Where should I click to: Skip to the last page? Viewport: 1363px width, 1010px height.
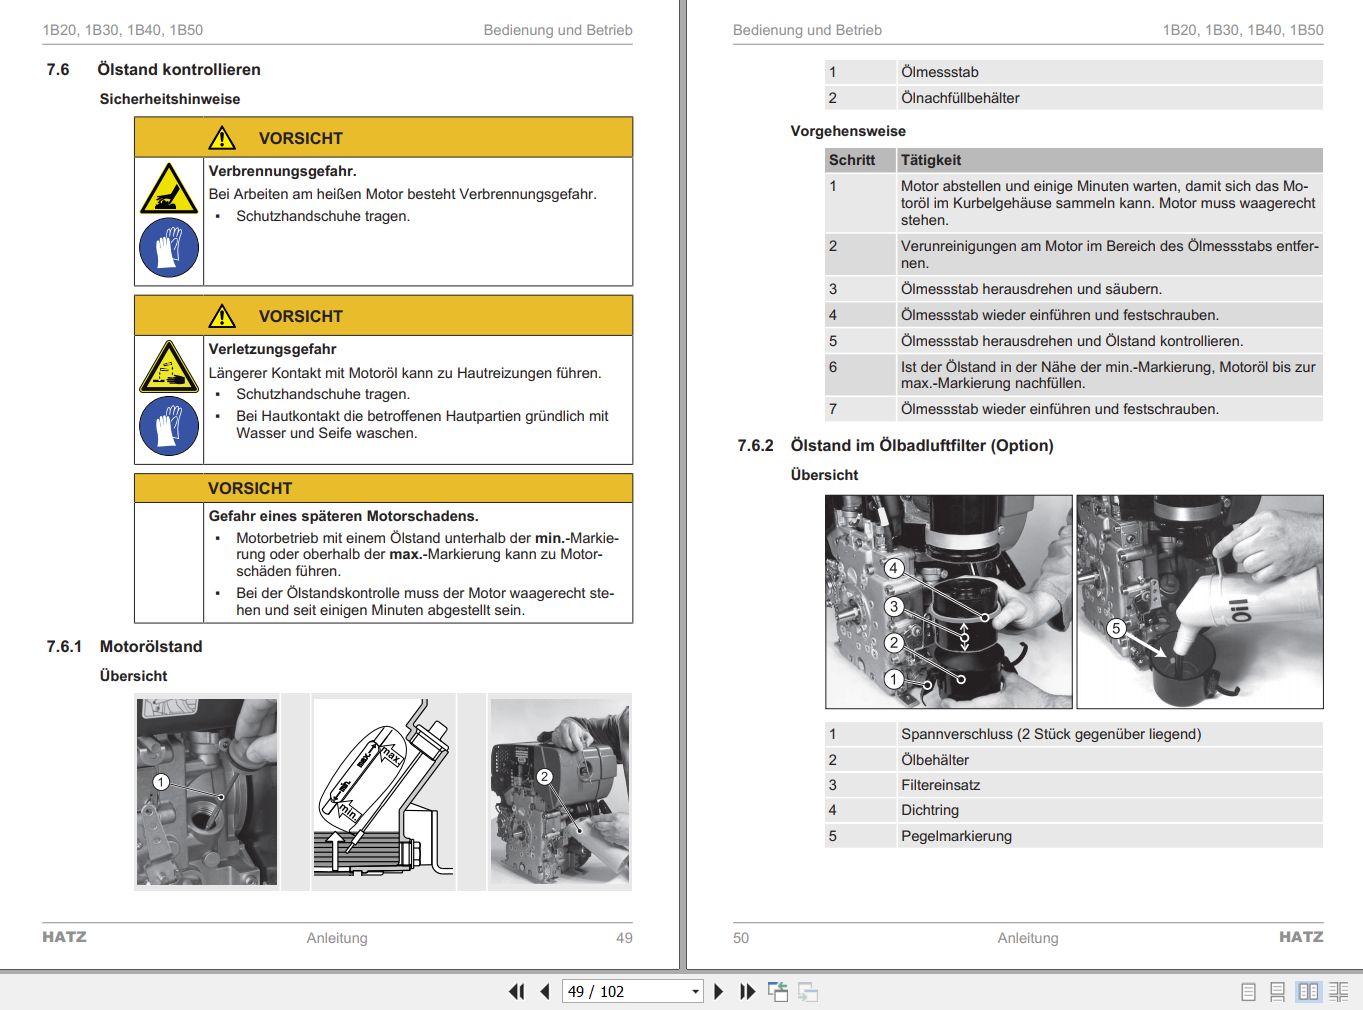pyautogui.click(x=746, y=990)
